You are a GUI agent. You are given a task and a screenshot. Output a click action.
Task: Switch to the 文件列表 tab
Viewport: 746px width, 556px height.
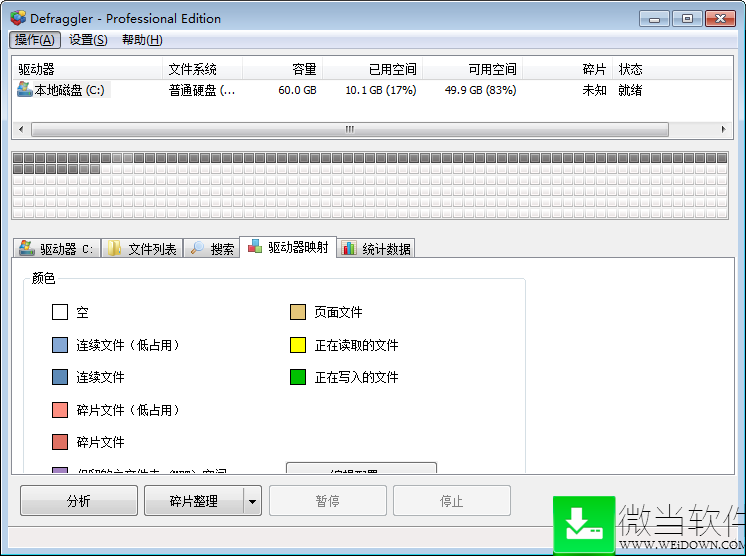click(142, 248)
